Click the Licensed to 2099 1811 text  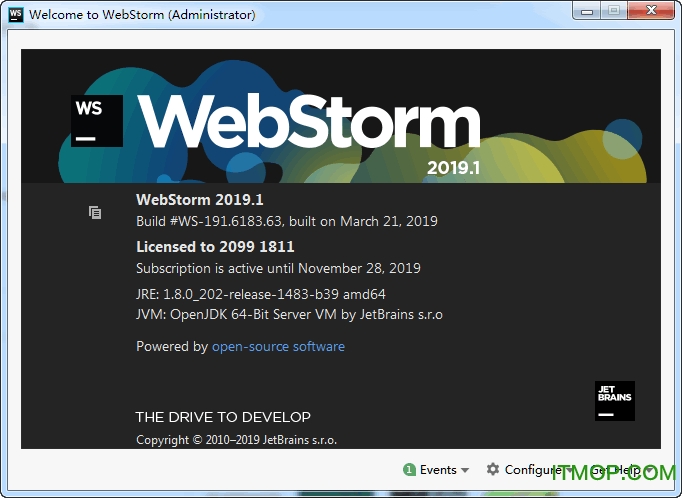pyautogui.click(x=215, y=247)
